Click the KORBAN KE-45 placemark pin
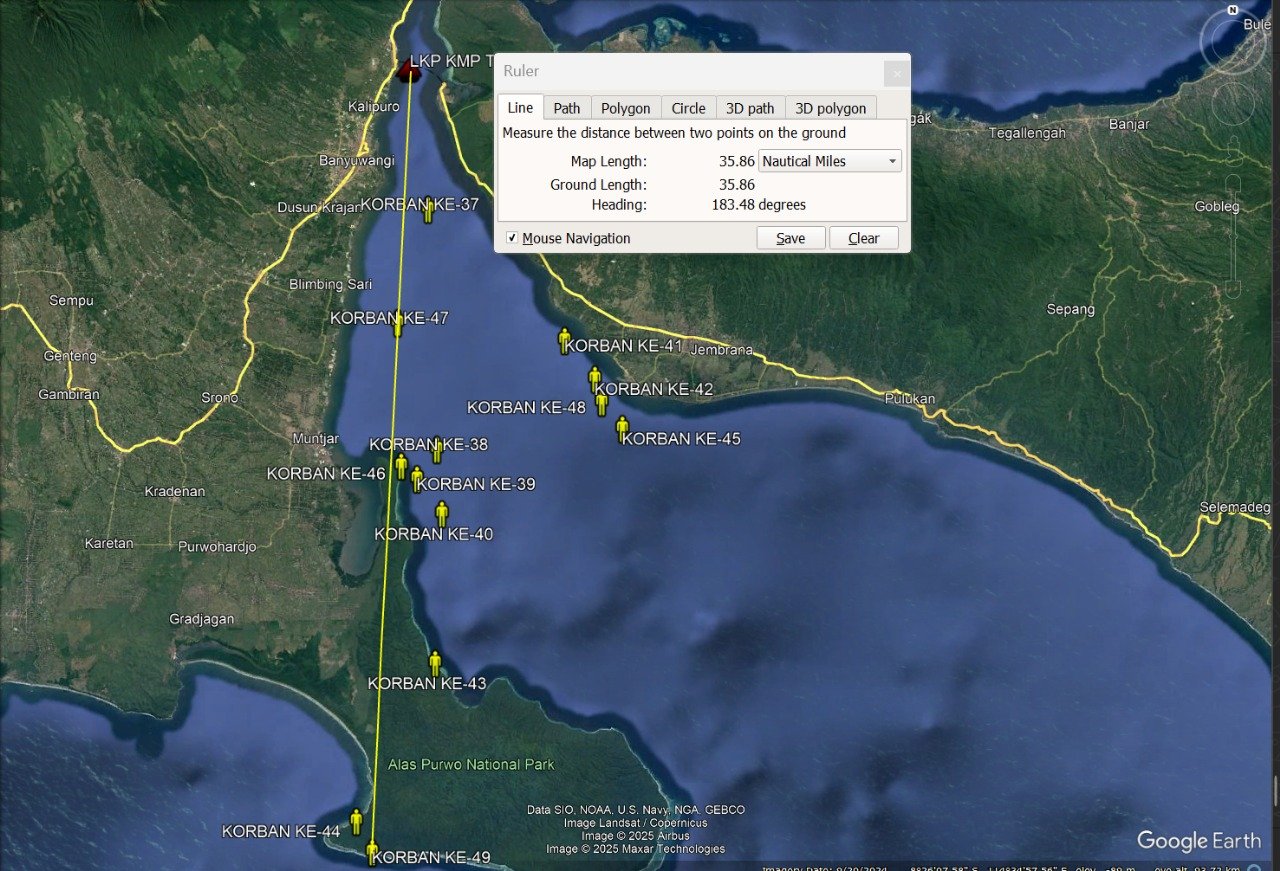 (x=622, y=428)
